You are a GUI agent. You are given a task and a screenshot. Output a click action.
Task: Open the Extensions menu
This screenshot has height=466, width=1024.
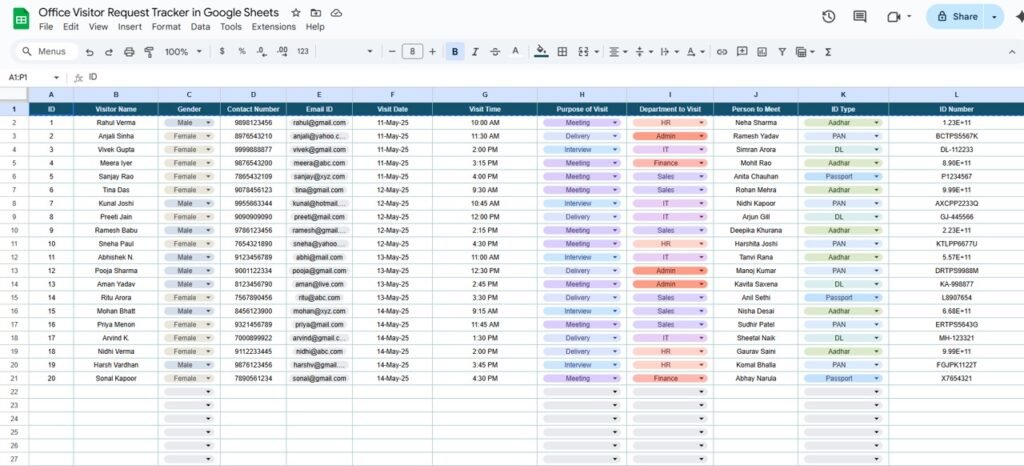274,27
